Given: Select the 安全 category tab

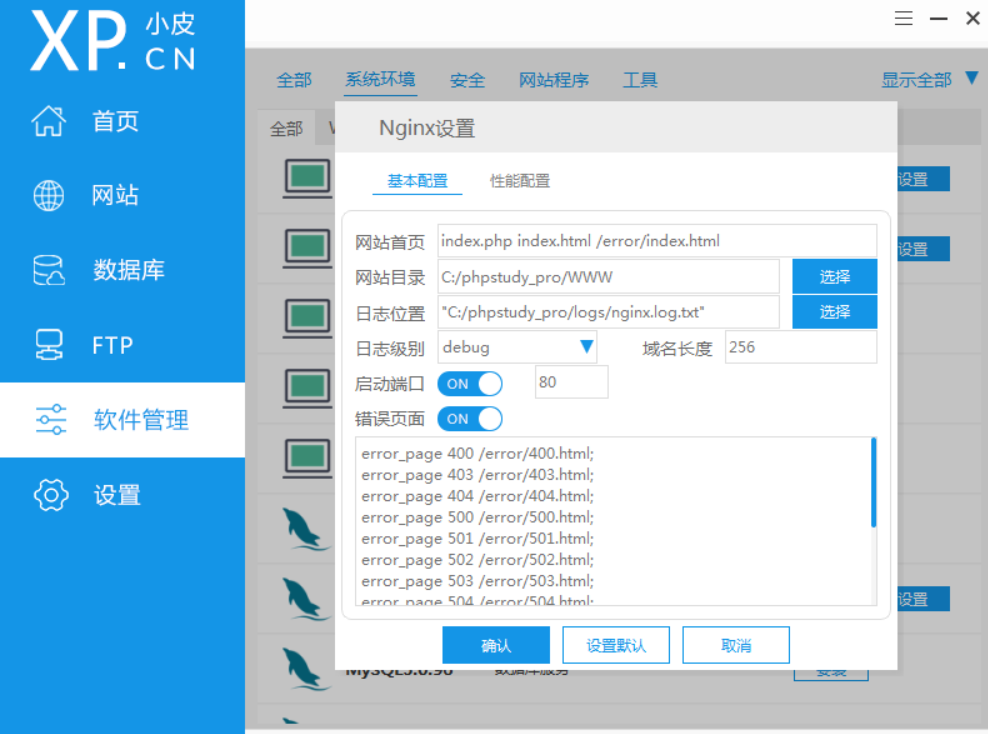Looking at the screenshot, I should pyautogui.click(x=467, y=80).
